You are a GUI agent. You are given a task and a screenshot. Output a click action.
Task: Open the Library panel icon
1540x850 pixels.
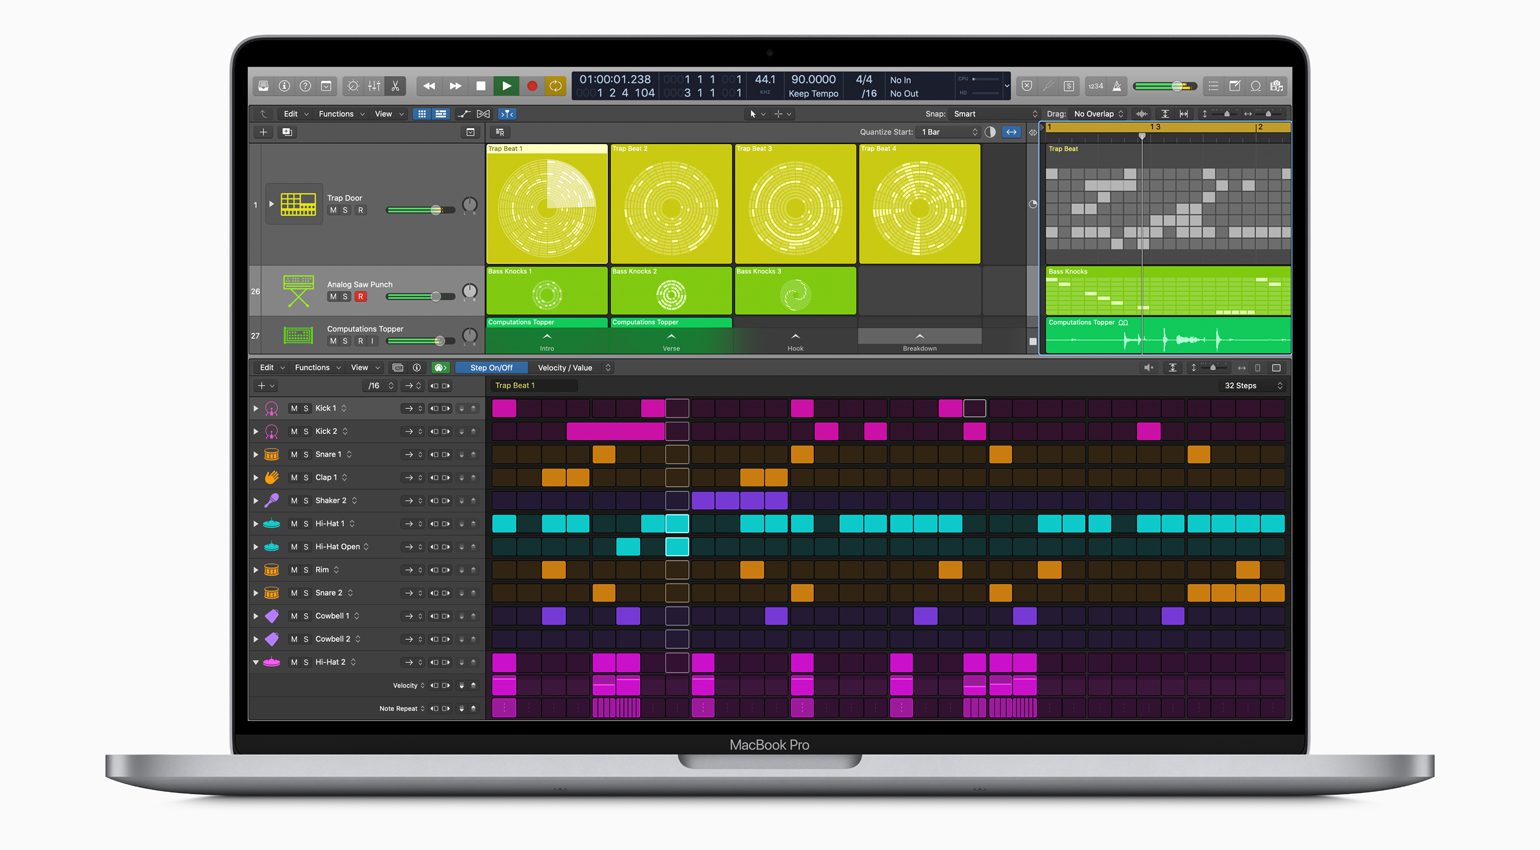[264, 86]
